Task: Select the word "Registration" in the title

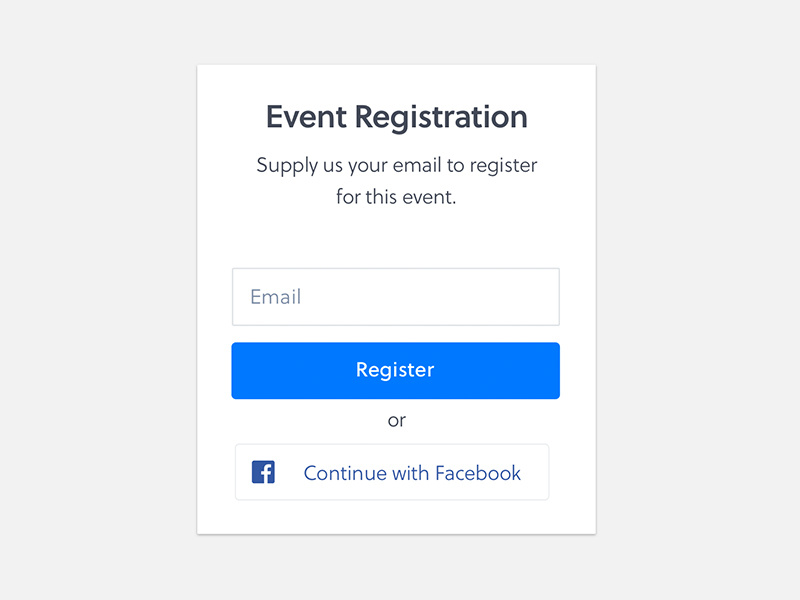Action: (x=441, y=117)
